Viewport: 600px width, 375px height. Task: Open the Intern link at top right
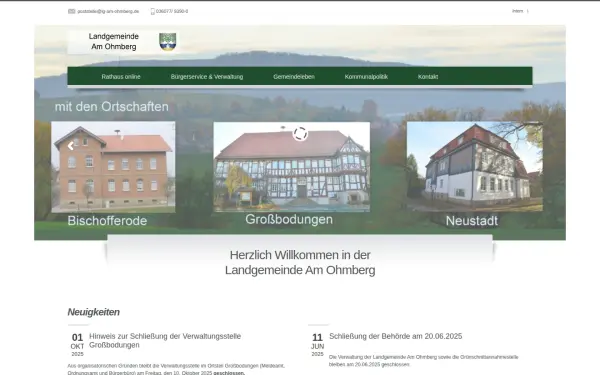pyautogui.click(x=517, y=11)
